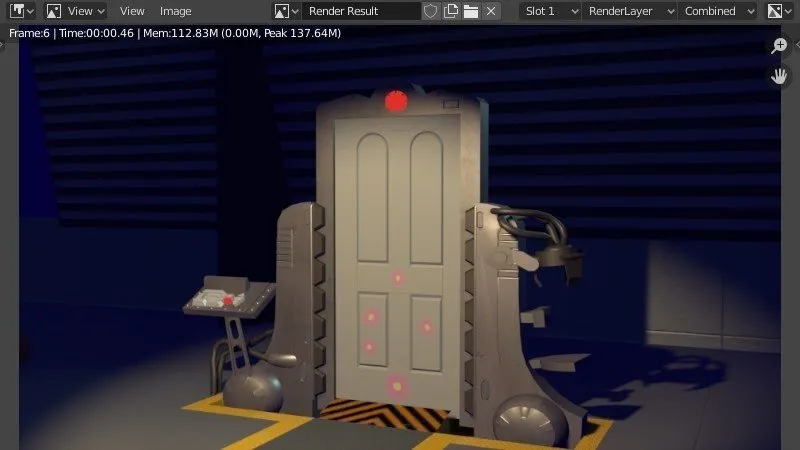800x450 pixels.
Task: Toggle fake user shield icon
Action: tap(431, 11)
